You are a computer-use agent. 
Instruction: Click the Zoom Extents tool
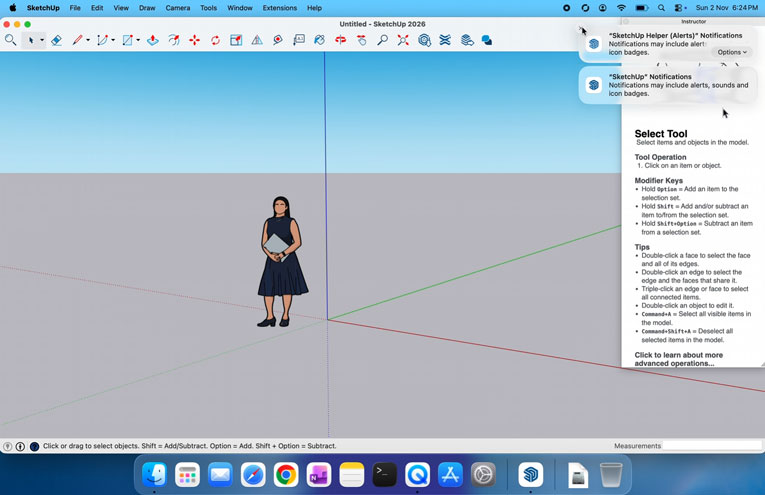point(403,40)
